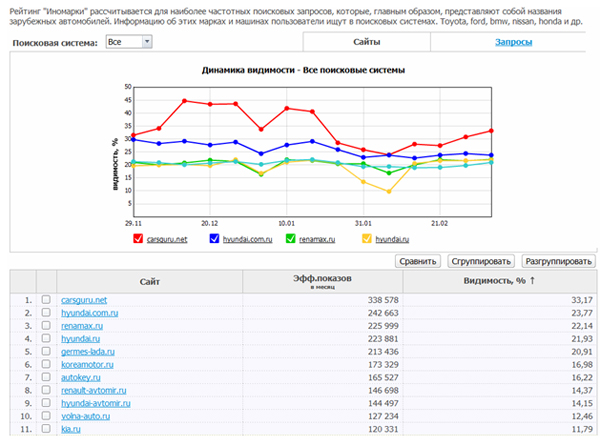600x446 pixels.
Task: Click the 16,98 visibility value
Action: pyautogui.click(x=582, y=365)
